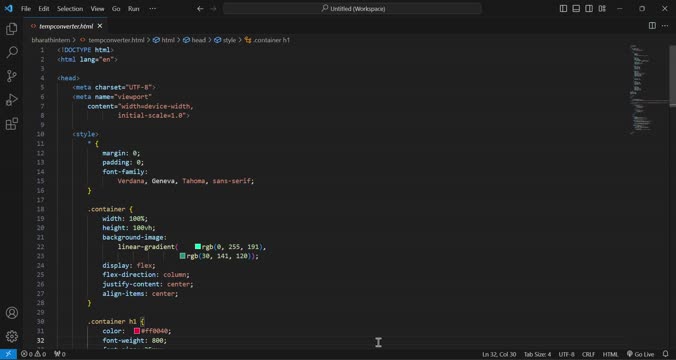Open .container h1 breadcrumb dropdown
The height and width of the screenshot is (360, 676).
click(267, 40)
